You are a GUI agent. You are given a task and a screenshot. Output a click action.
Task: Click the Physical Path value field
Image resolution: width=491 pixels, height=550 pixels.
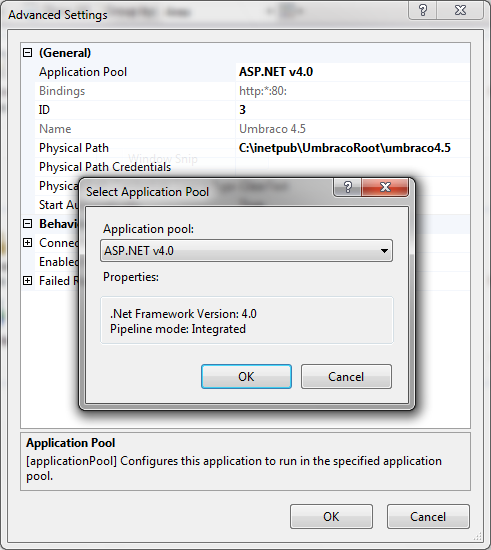352,148
